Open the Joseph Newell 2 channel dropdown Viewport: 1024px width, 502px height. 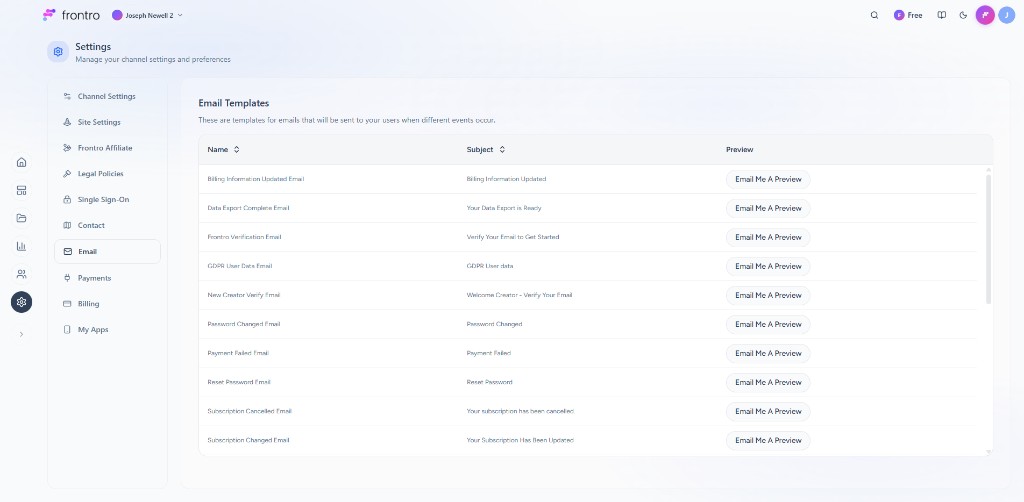point(148,15)
